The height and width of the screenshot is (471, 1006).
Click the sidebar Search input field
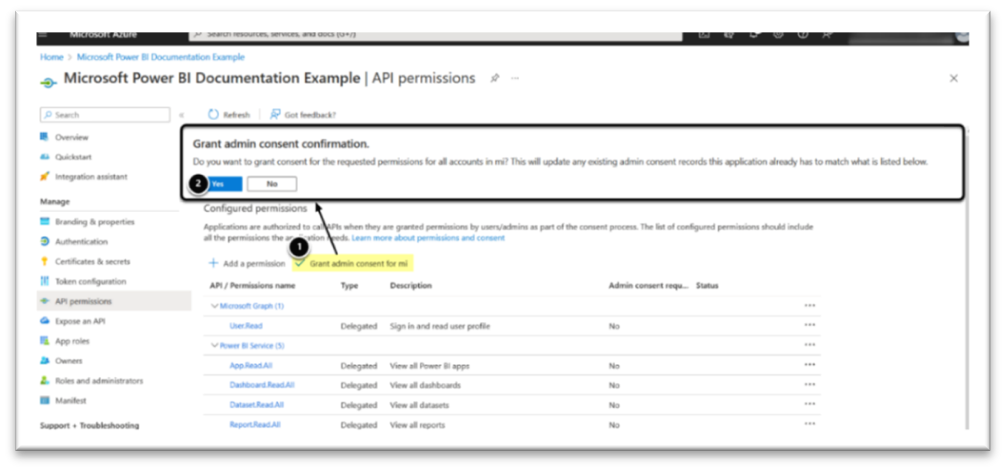click(105, 115)
